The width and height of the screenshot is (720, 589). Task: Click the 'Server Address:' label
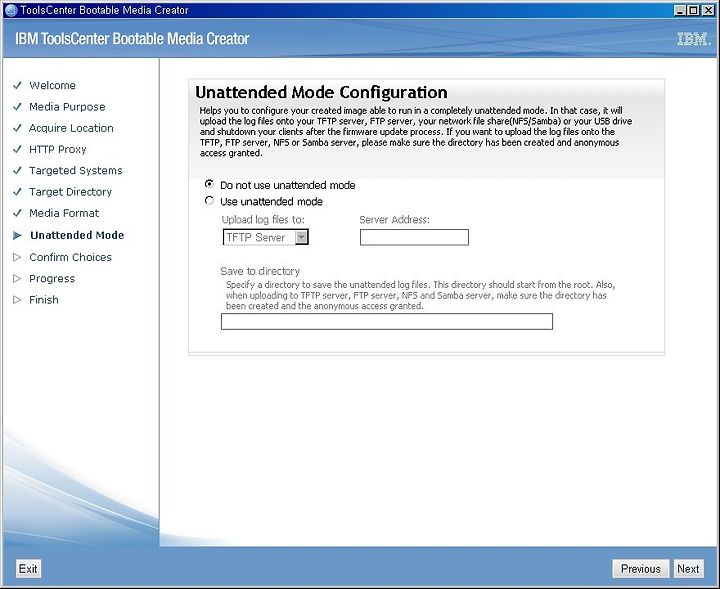[x=394, y=219]
